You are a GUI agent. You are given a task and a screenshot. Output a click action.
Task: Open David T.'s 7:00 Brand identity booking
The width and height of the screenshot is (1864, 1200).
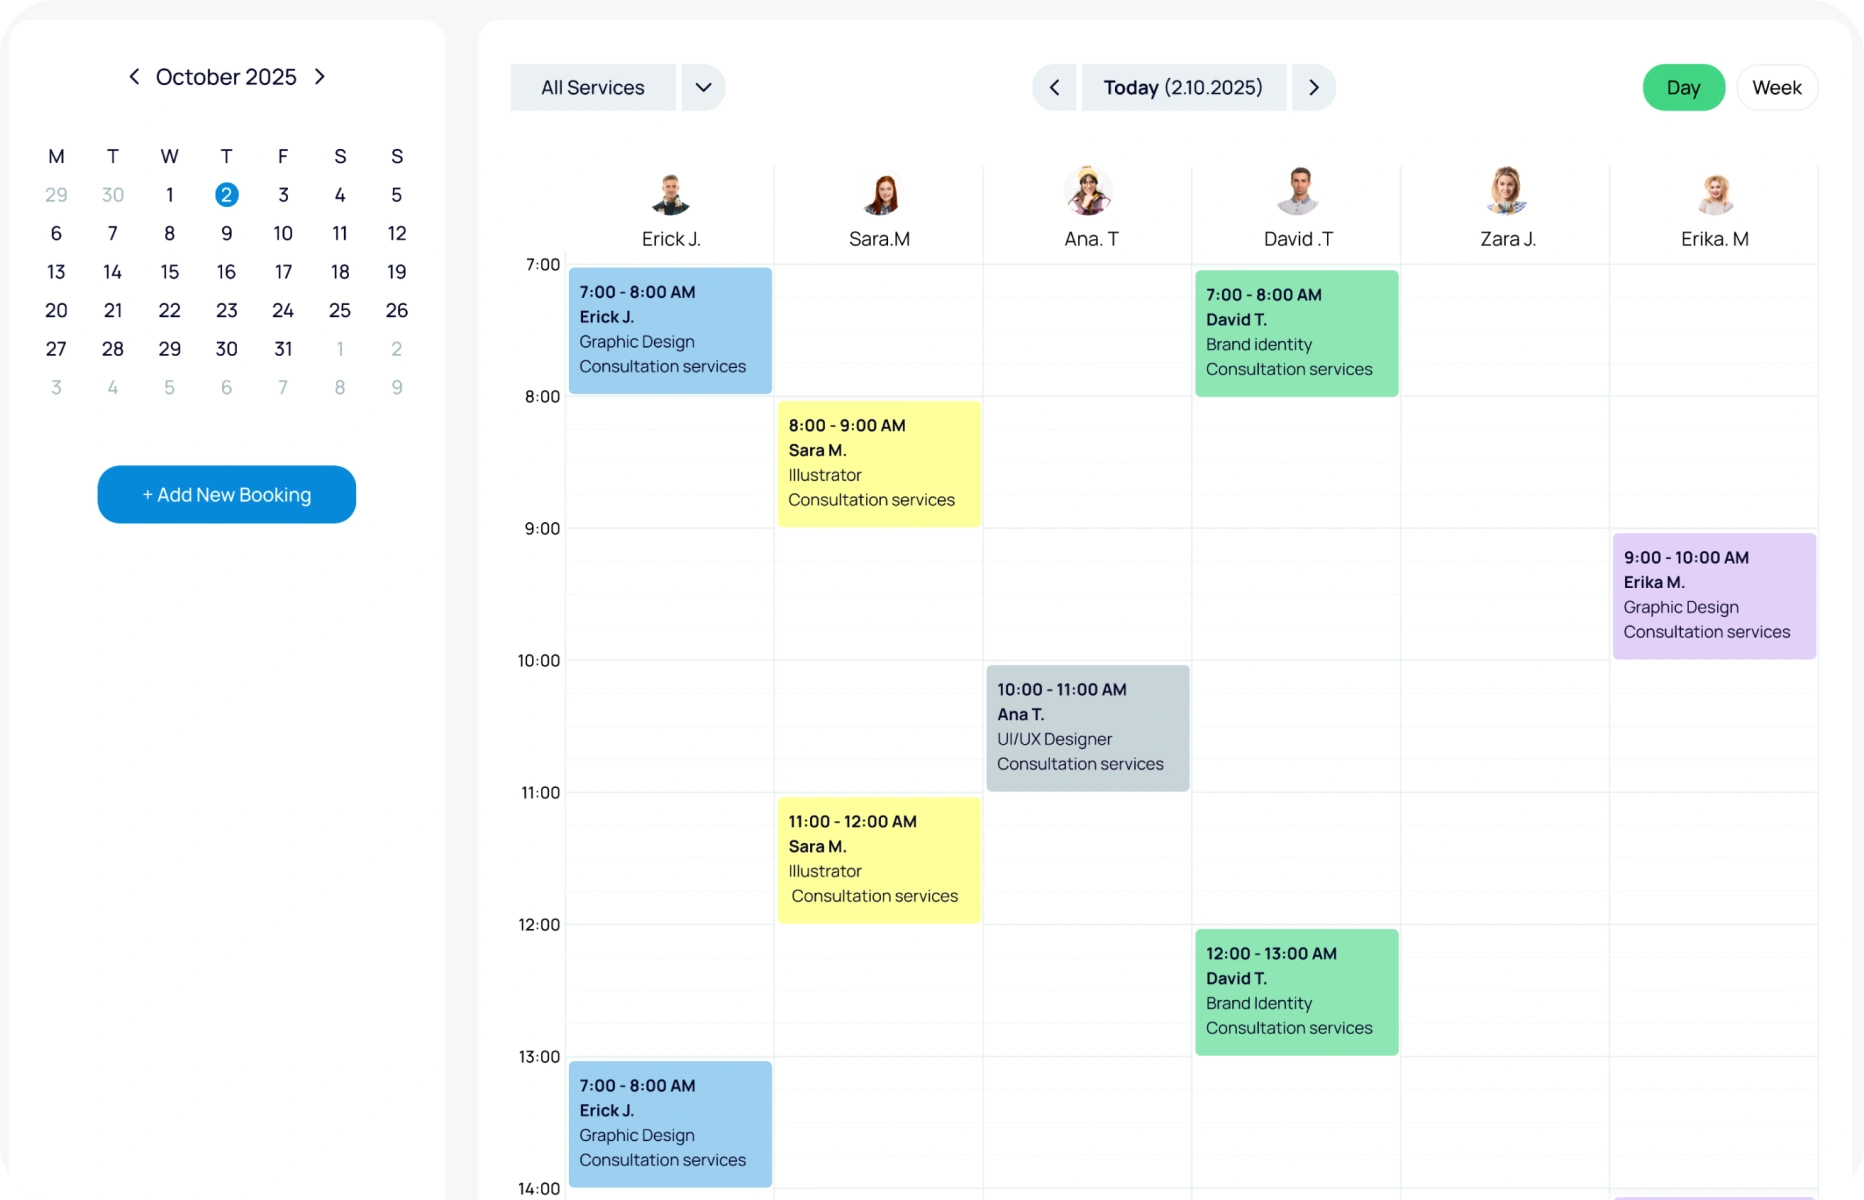coord(1296,333)
